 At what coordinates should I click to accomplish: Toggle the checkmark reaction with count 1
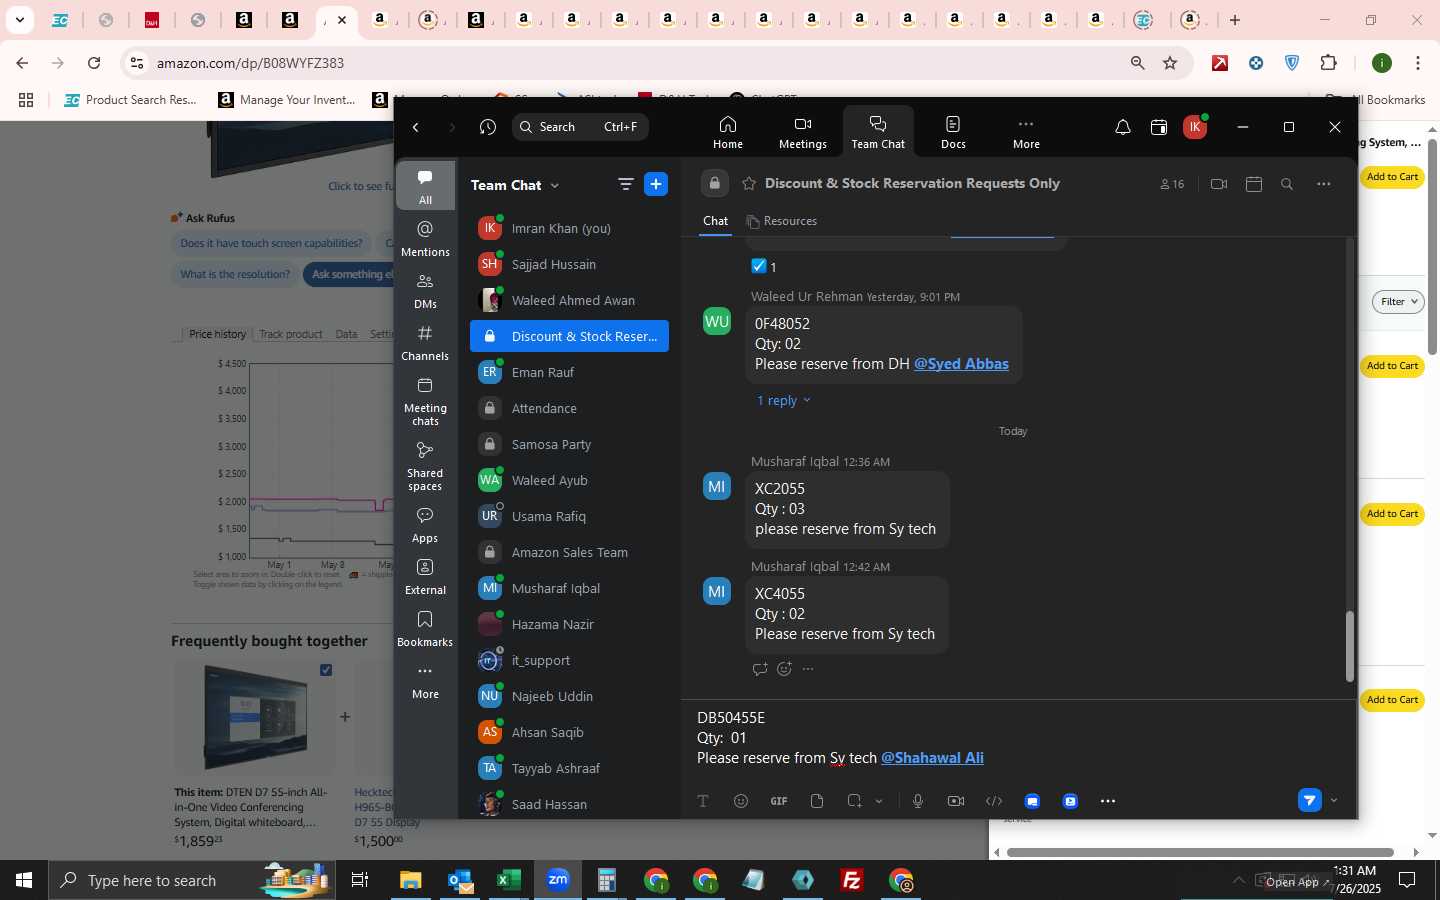point(764,266)
